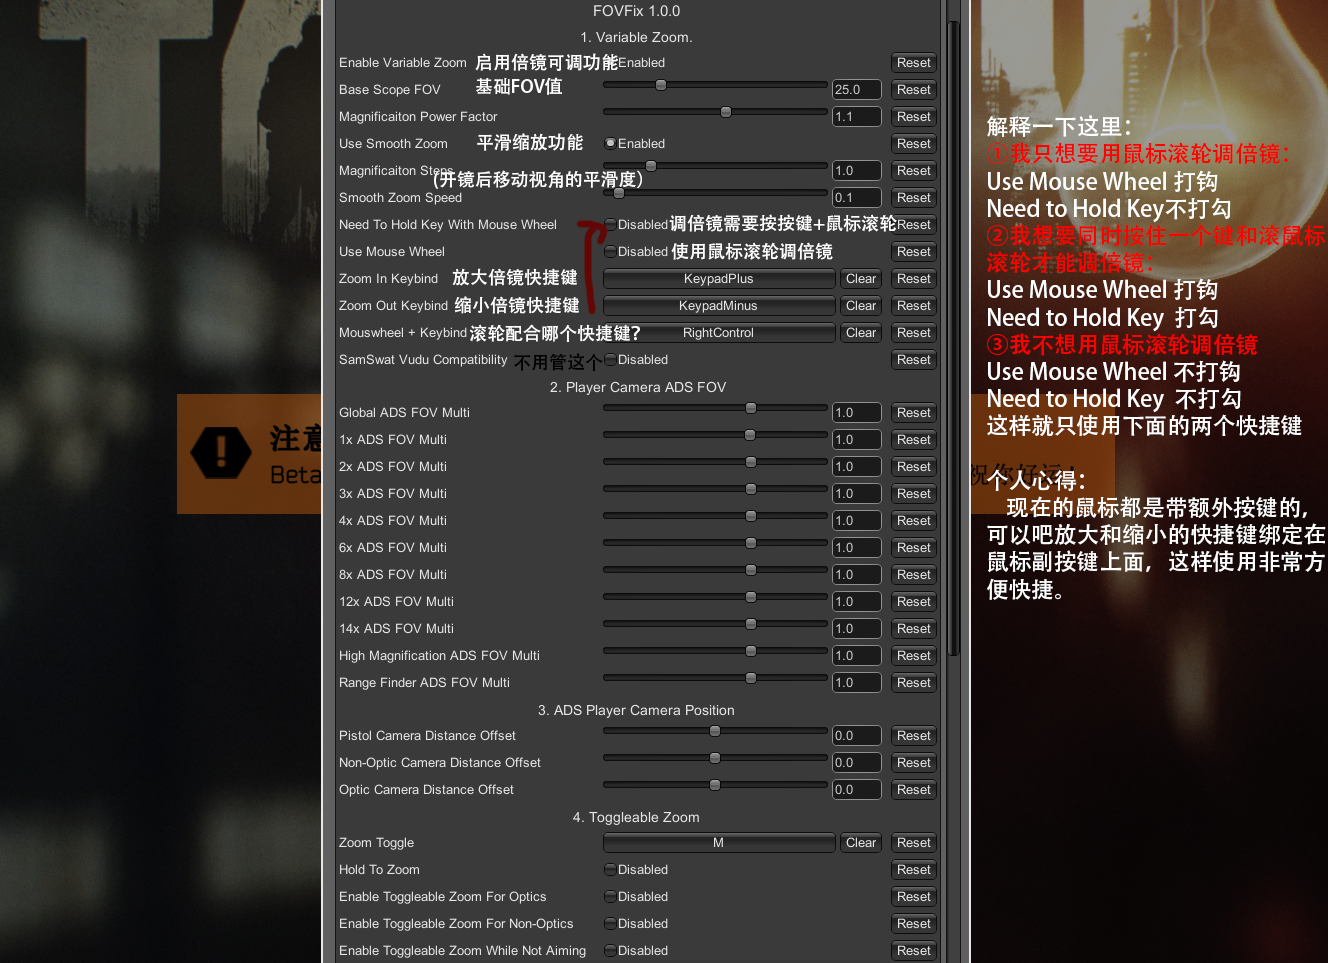Screen dimensions: 1328x963
Task: Click the Smooth Zoom Speed value field
Action: point(856,198)
